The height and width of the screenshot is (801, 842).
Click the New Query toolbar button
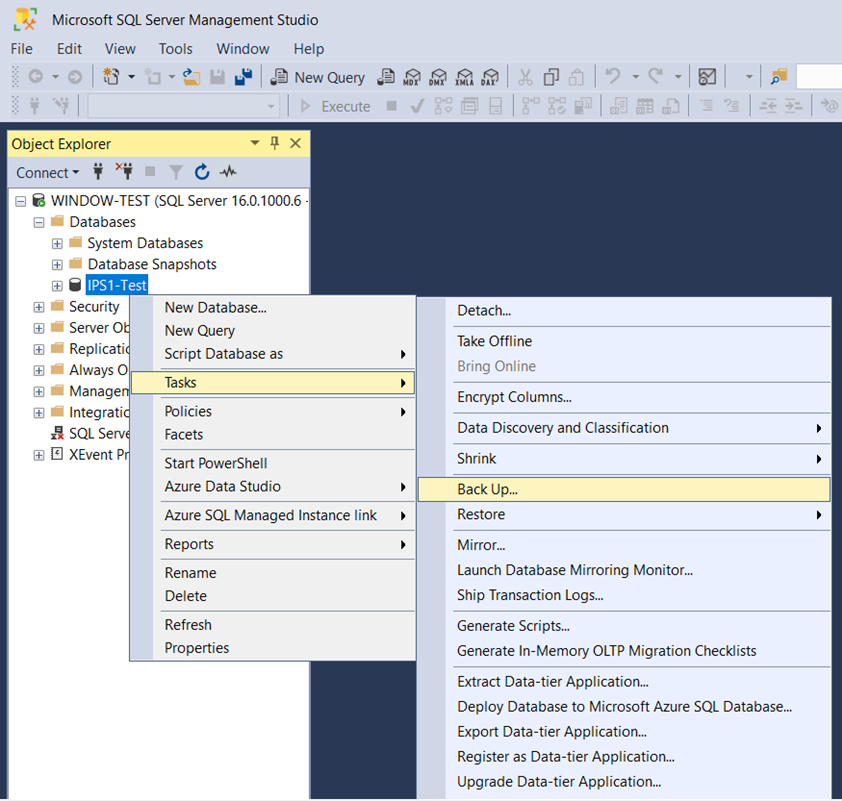tap(317, 77)
